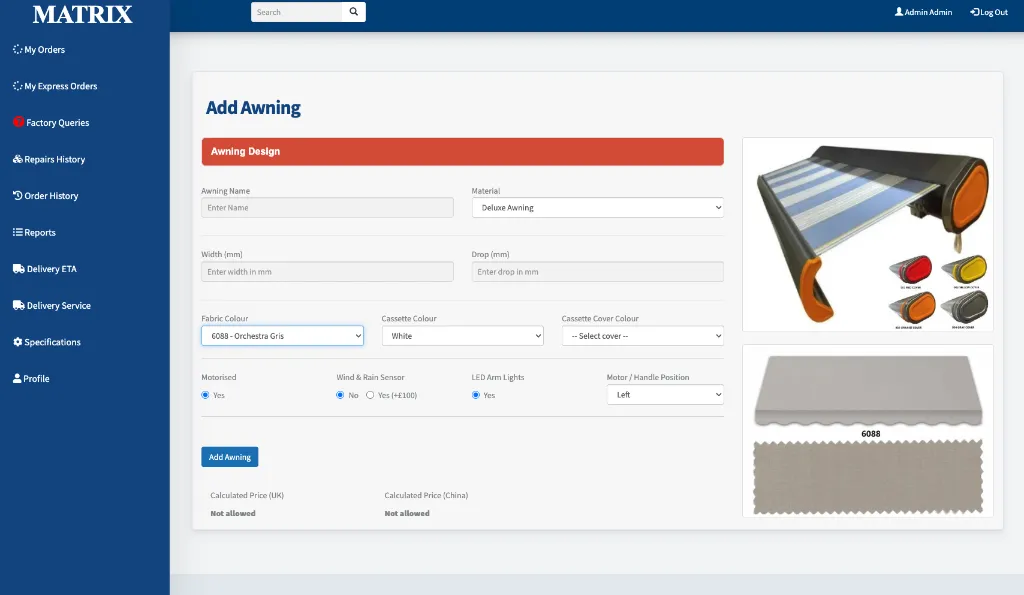Image resolution: width=1024 pixels, height=595 pixels.
Task: Open the Motor / Handle Position dropdown
Action: tap(665, 394)
